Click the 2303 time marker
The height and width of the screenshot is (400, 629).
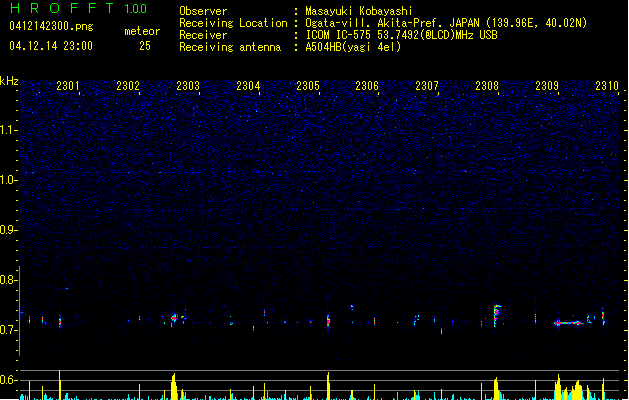coord(188,86)
